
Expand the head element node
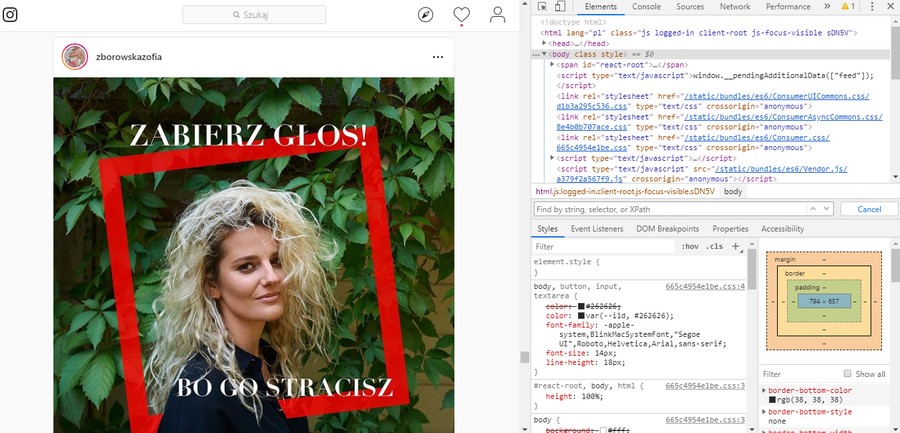tap(544, 43)
